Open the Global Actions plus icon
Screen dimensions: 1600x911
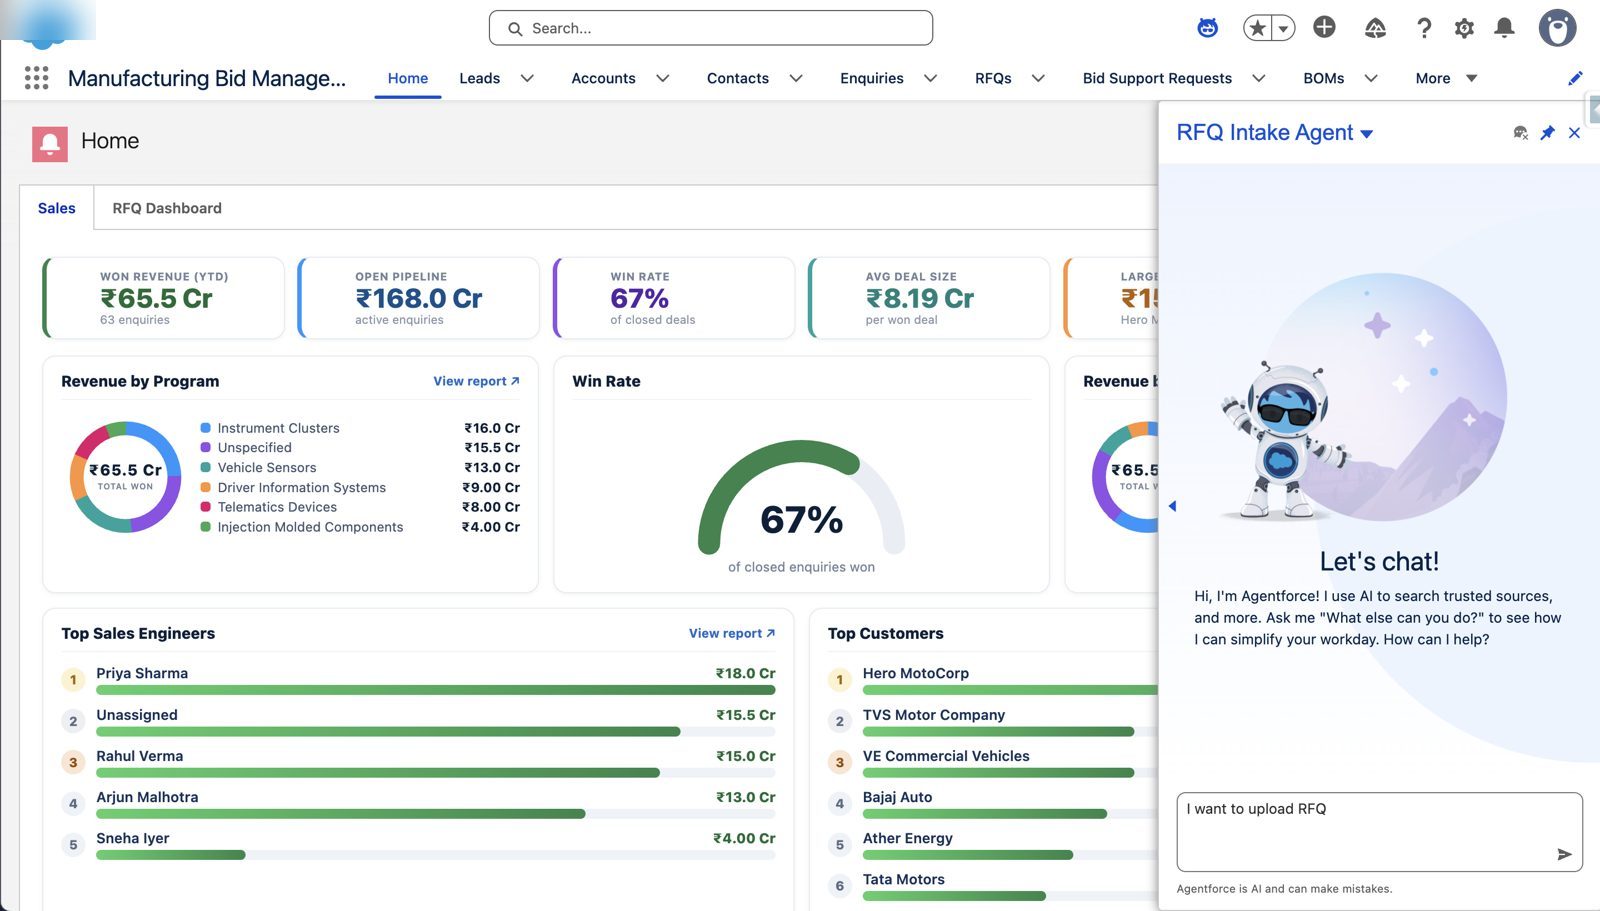1324,28
